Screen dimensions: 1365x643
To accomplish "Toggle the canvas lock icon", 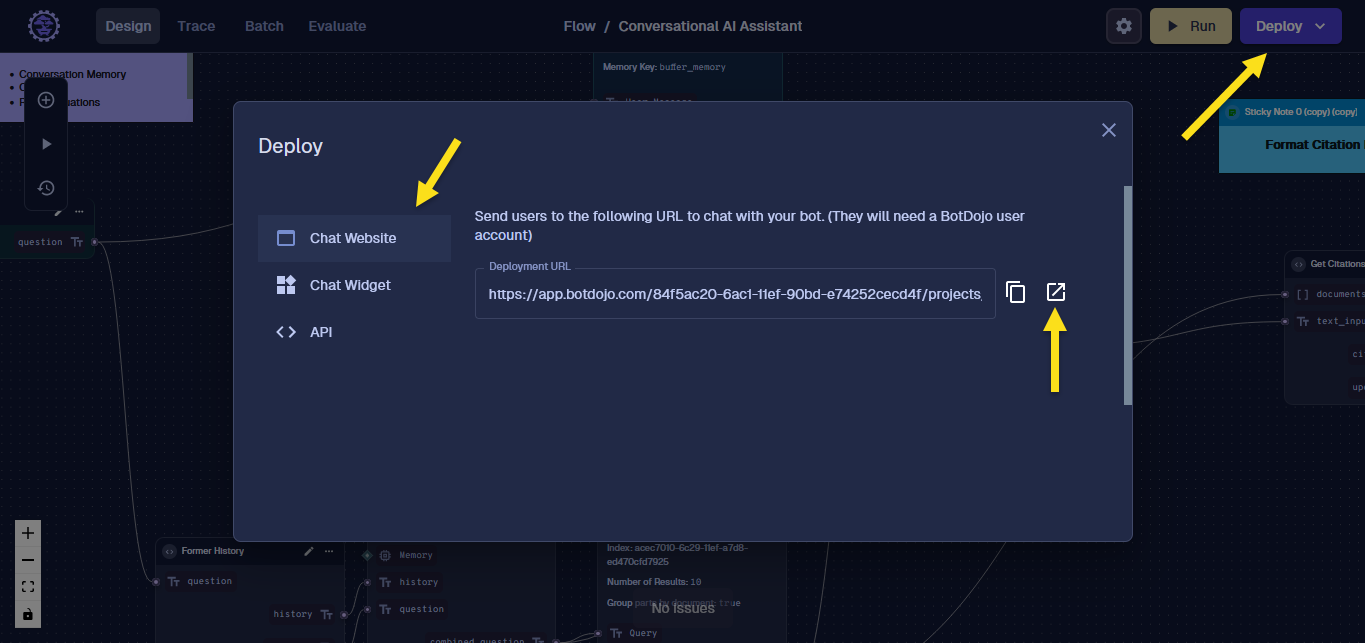I will [x=28, y=614].
